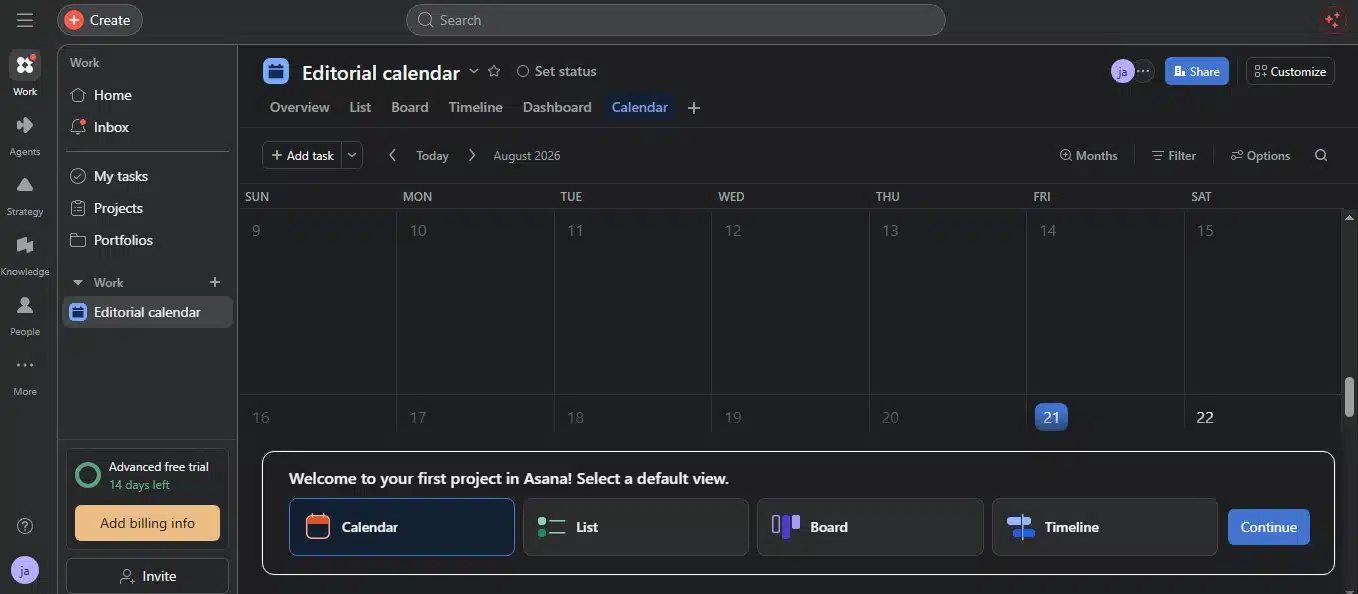Select Editorial calendar project in sidebar
1358x594 pixels.
pyautogui.click(x=147, y=312)
